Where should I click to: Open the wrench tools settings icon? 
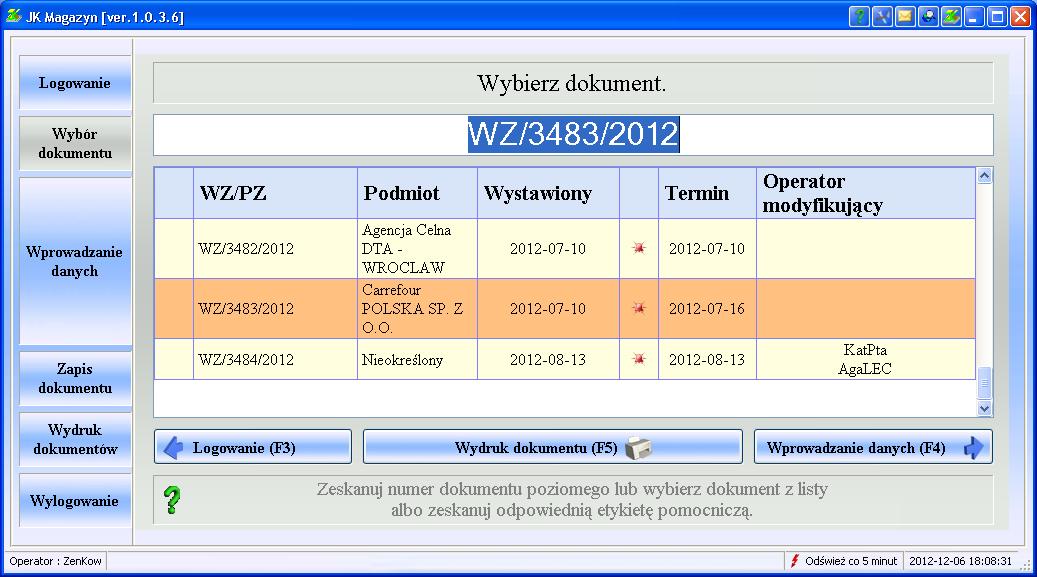click(x=882, y=17)
